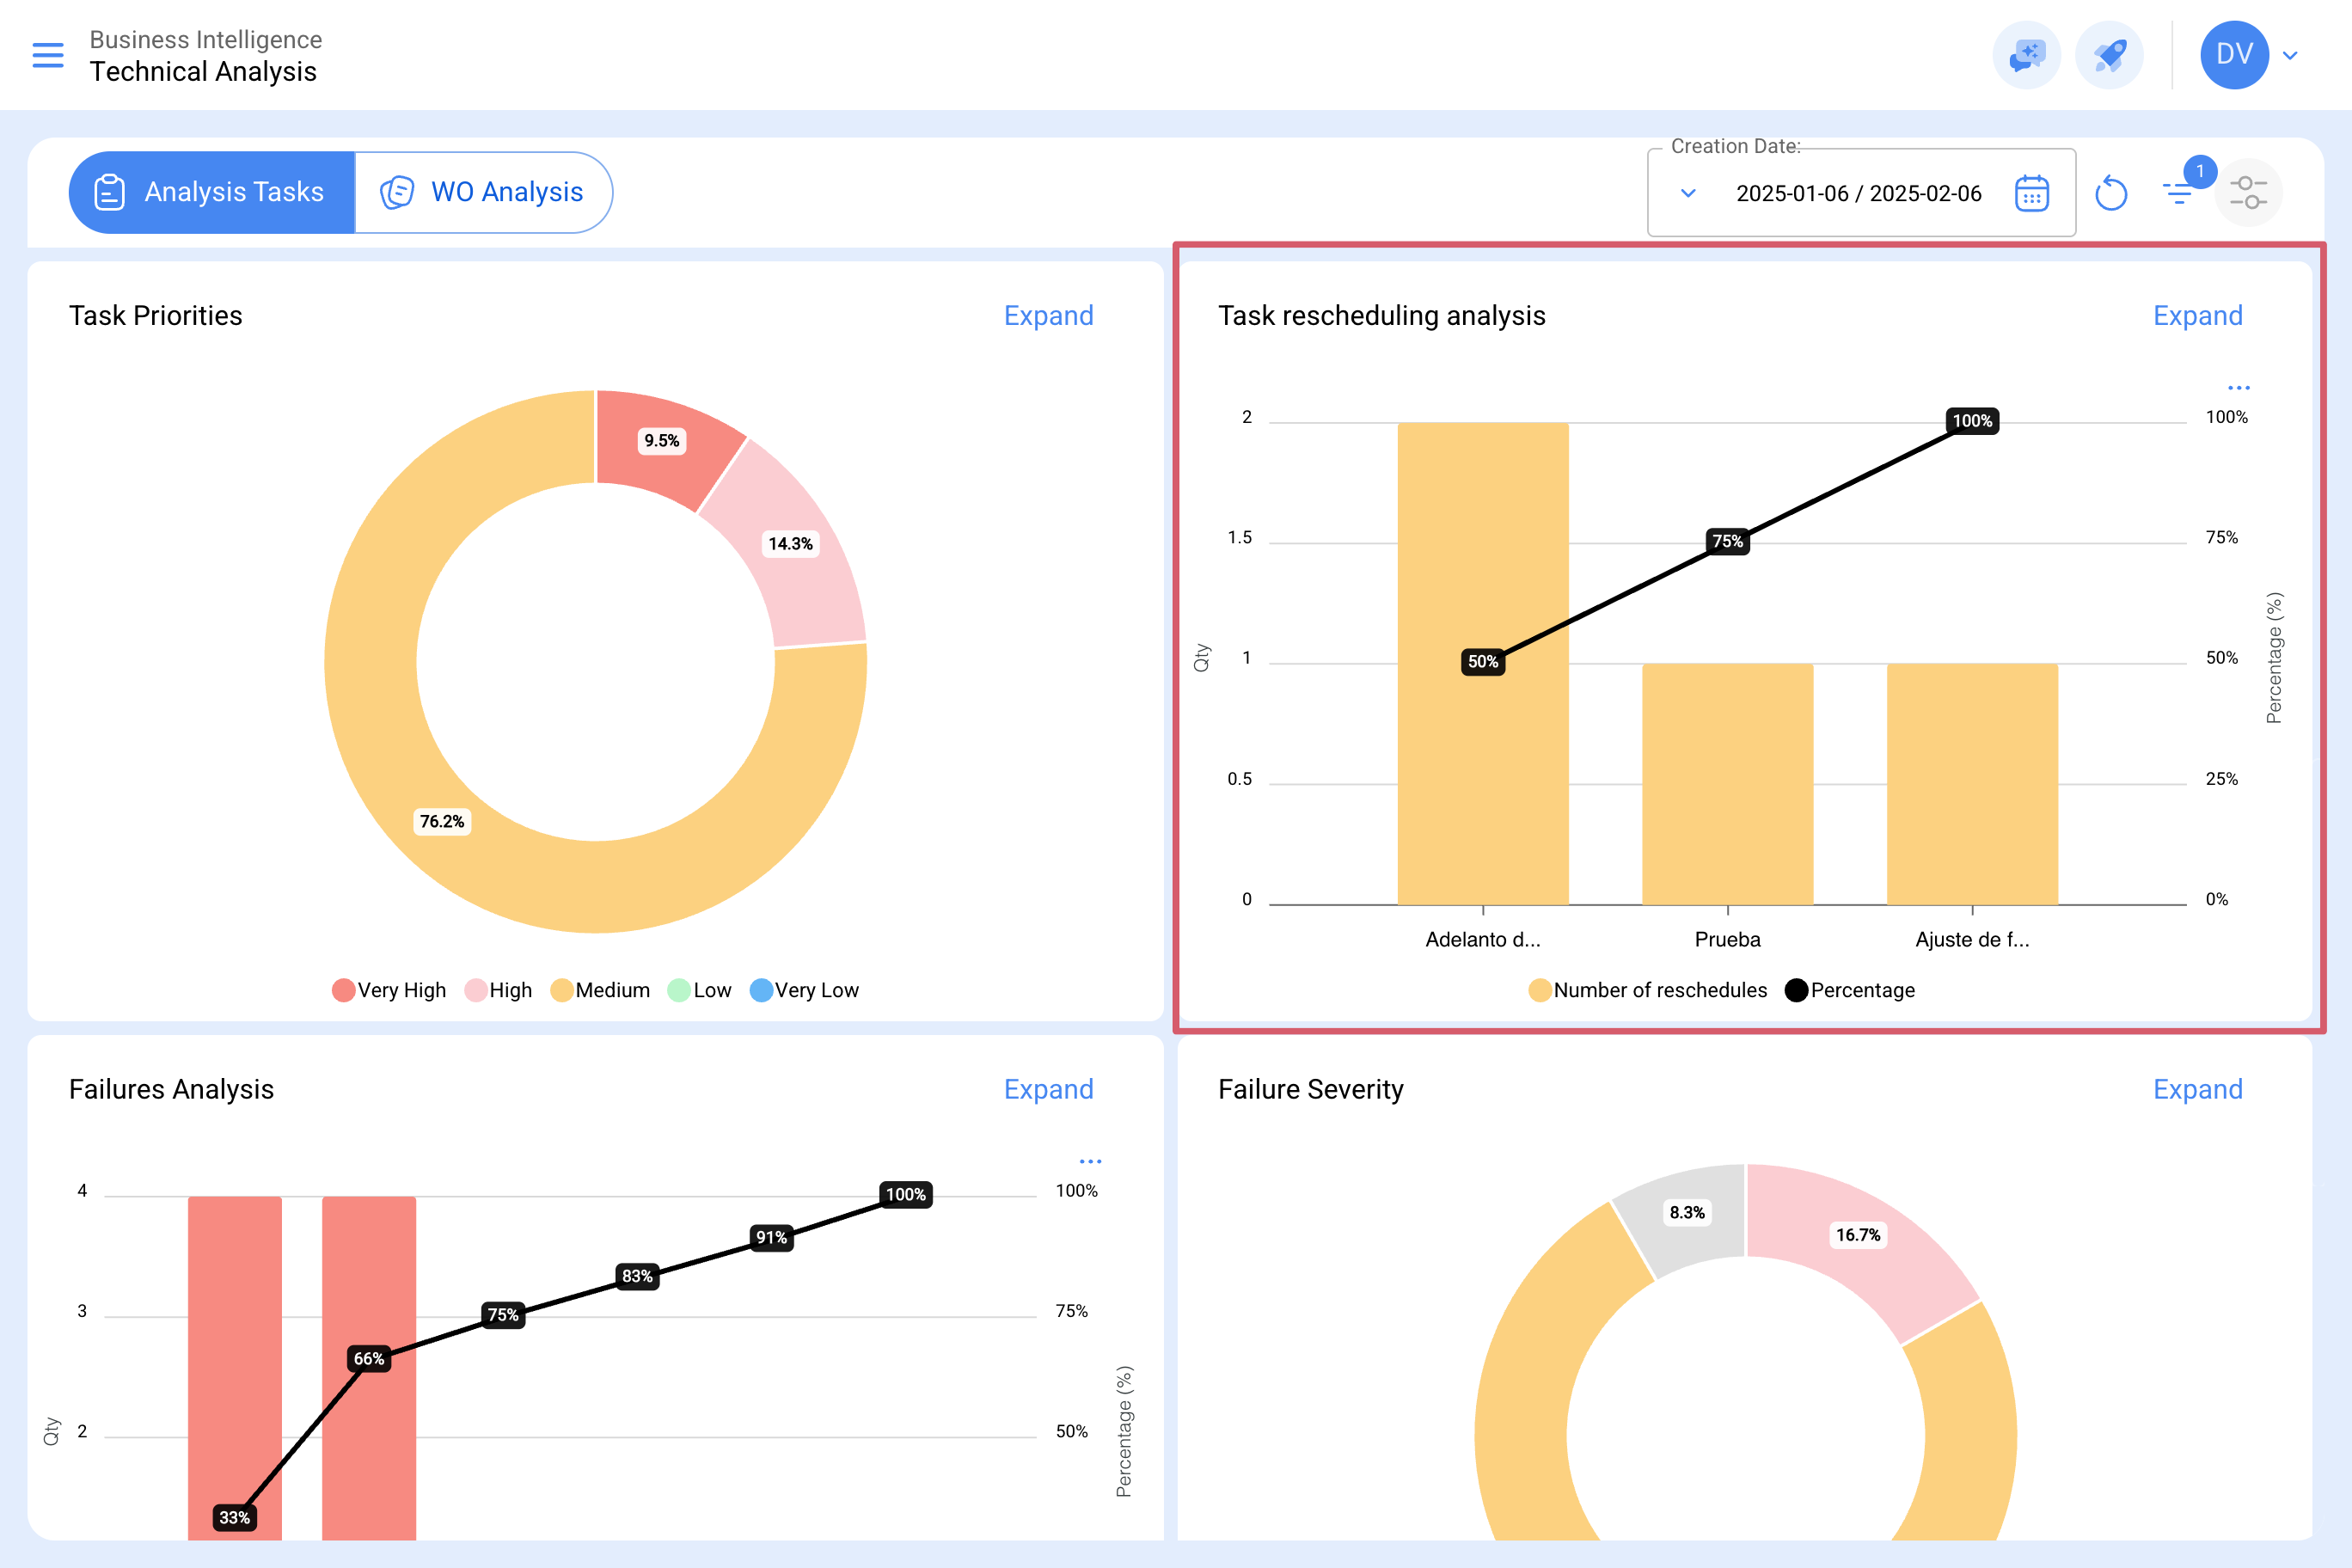Expand the Task Priorities chart

click(1048, 316)
